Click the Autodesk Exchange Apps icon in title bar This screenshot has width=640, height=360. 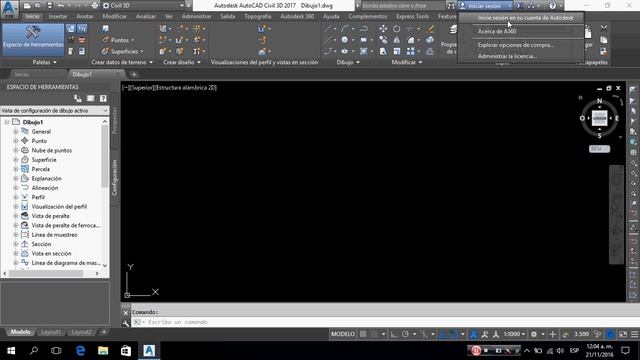pos(519,6)
